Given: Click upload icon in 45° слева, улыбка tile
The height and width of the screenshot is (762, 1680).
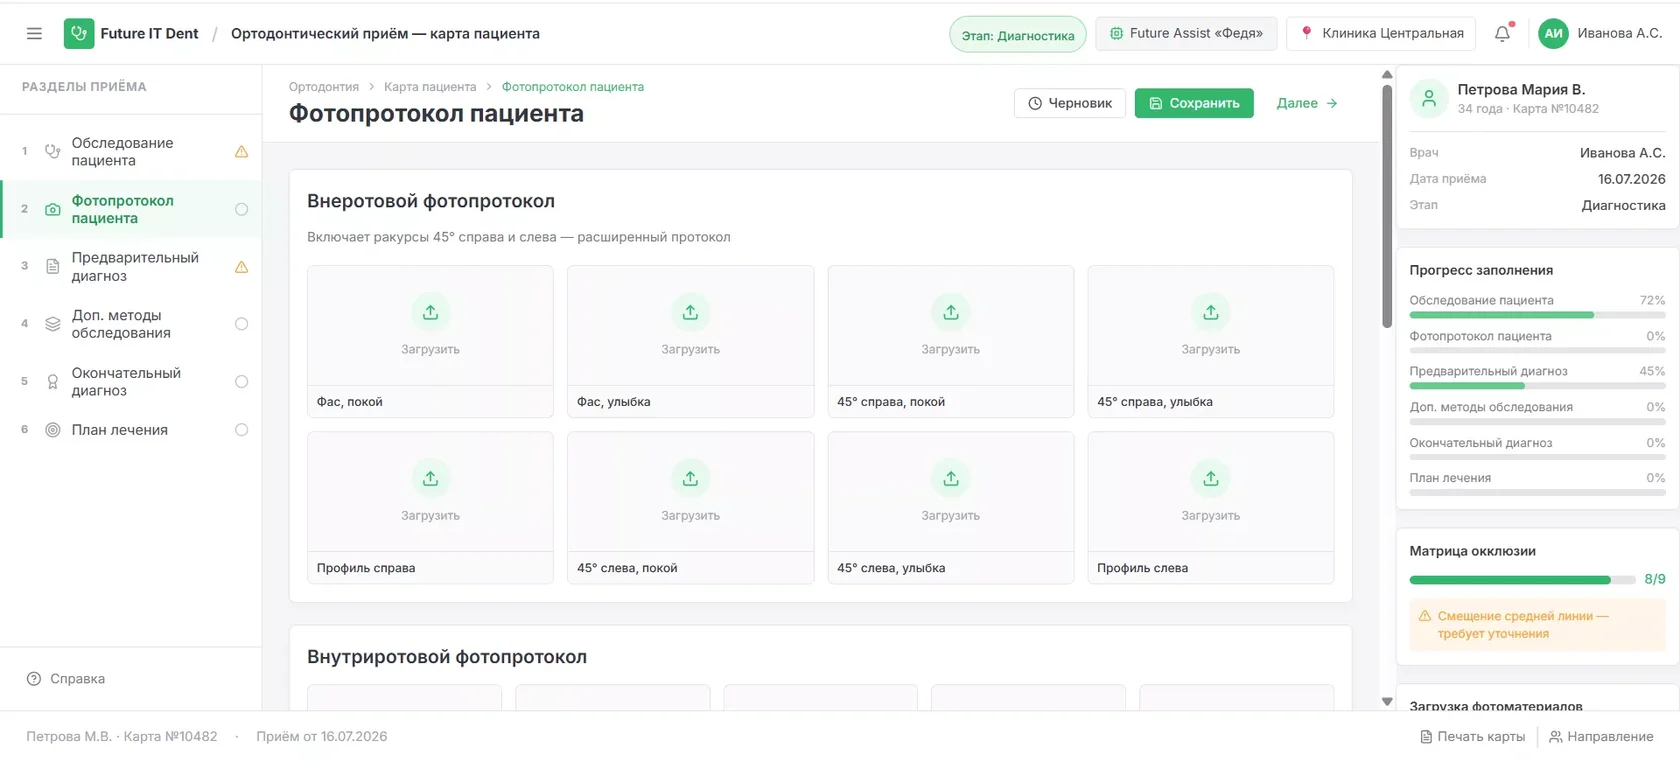Looking at the screenshot, I should click(x=951, y=478).
